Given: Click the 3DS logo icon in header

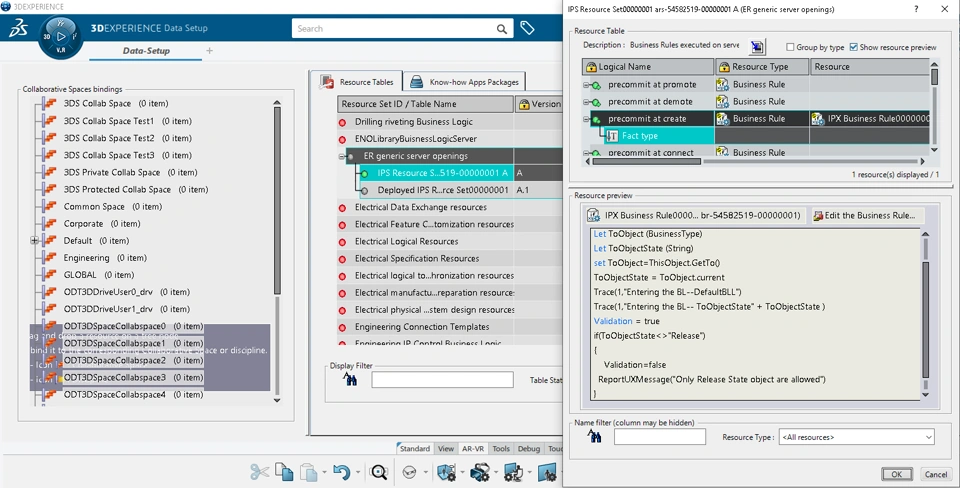Looking at the screenshot, I should (x=18, y=28).
